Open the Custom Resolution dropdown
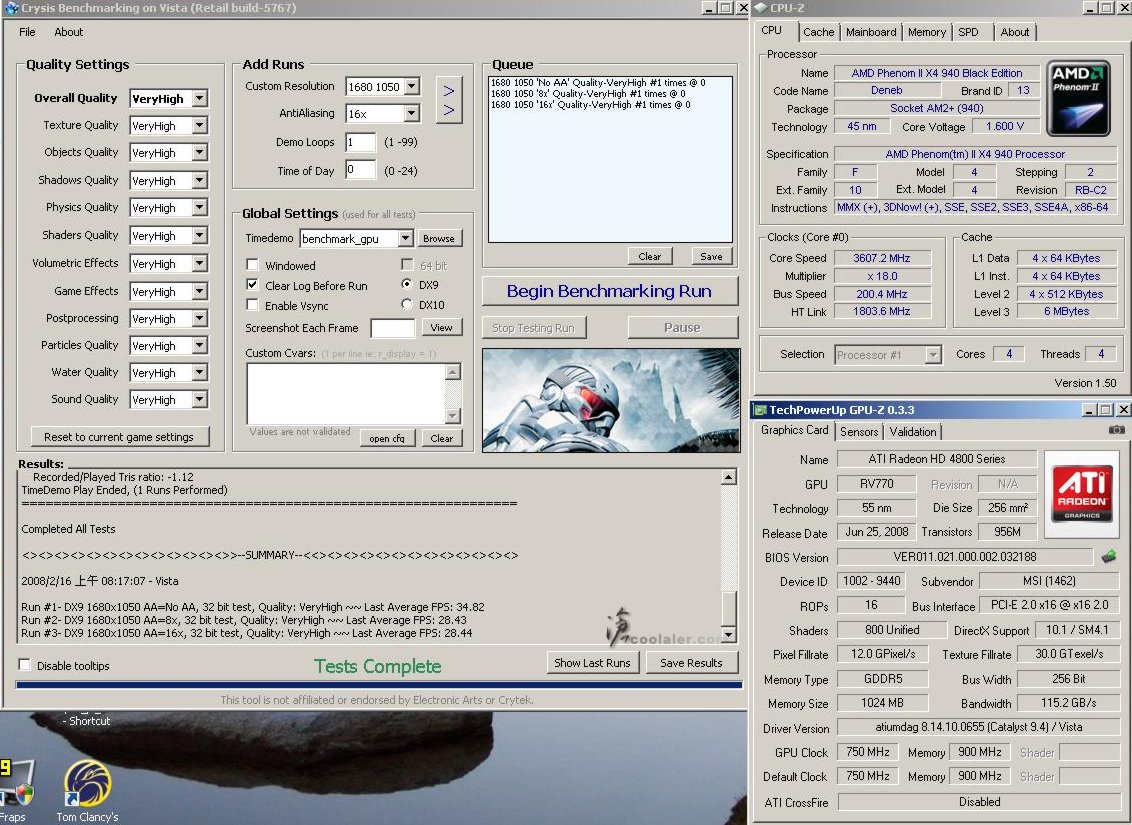 click(x=412, y=87)
